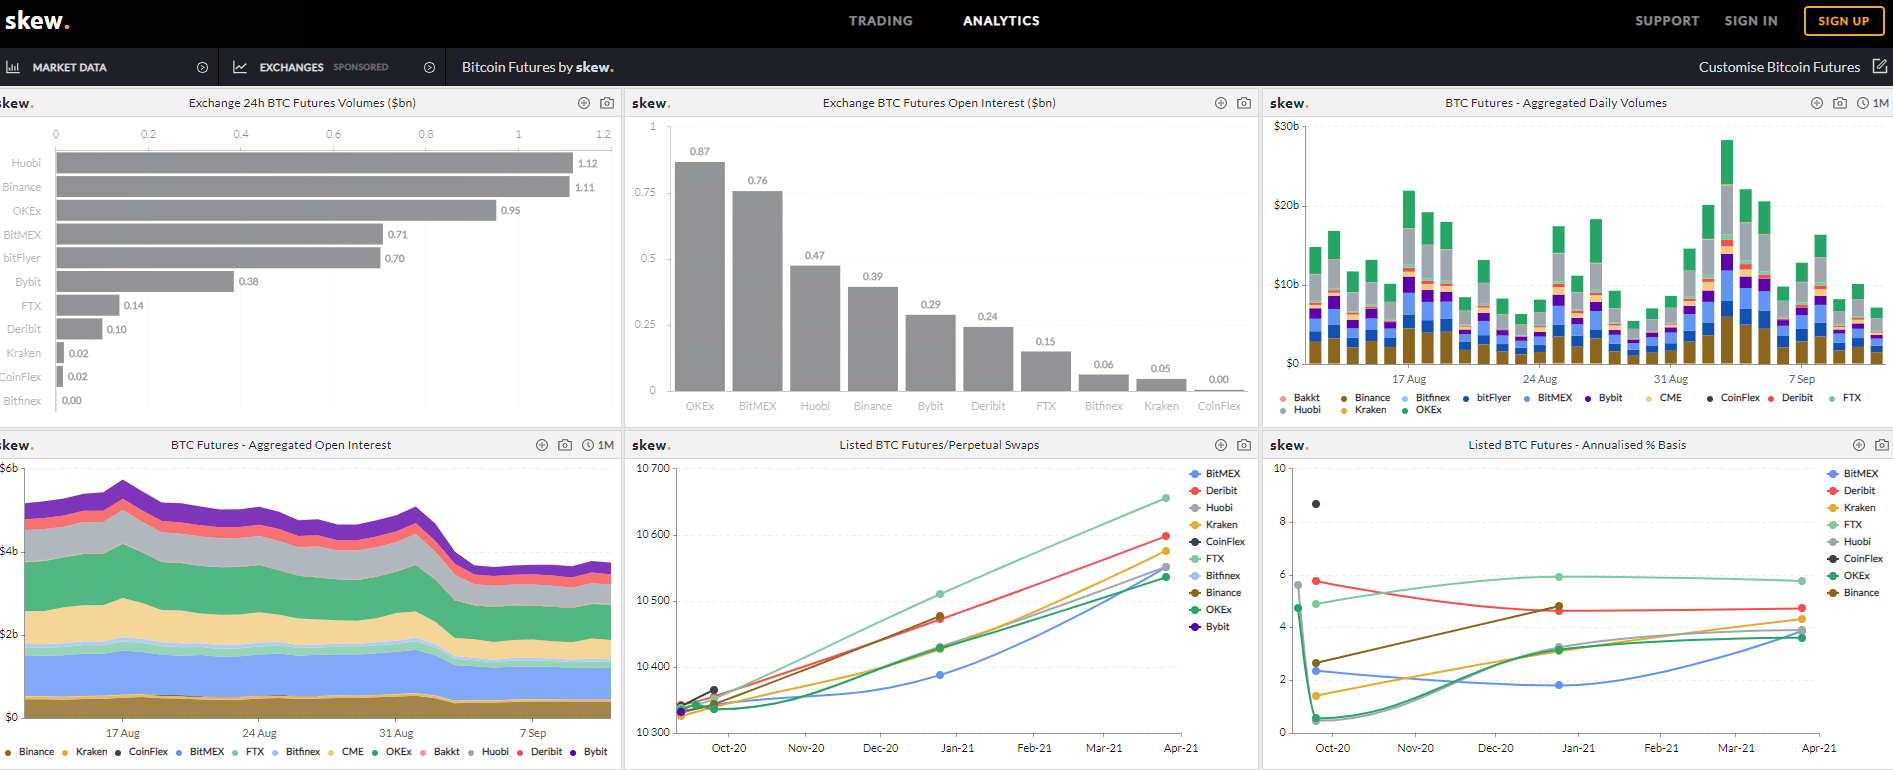Snapshot the Annualised % Basis chart
The height and width of the screenshot is (770, 1893).
pos(1882,445)
